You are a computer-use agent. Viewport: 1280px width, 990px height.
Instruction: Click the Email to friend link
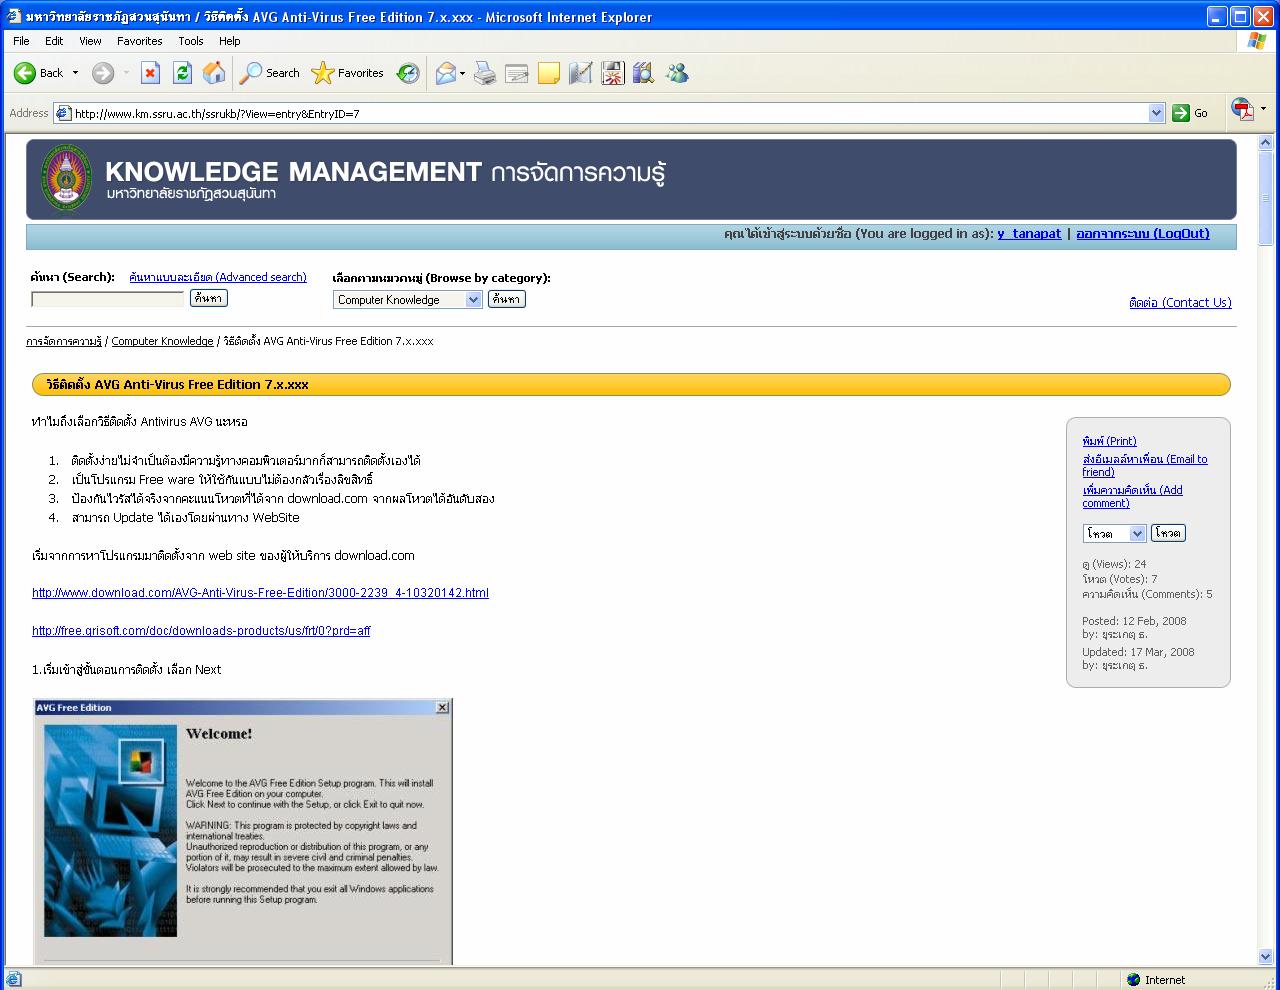point(1144,465)
